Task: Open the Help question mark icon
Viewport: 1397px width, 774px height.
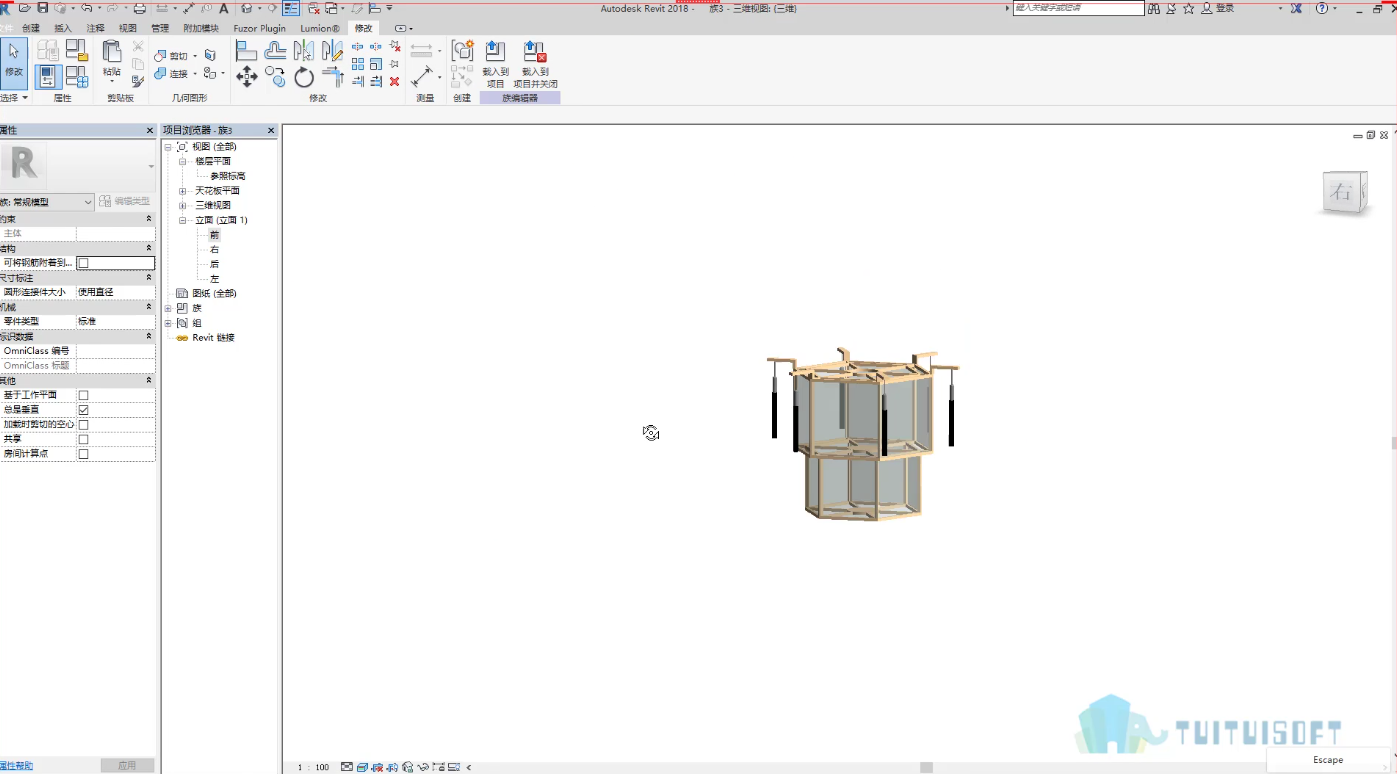Action: tap(1322, 8)
